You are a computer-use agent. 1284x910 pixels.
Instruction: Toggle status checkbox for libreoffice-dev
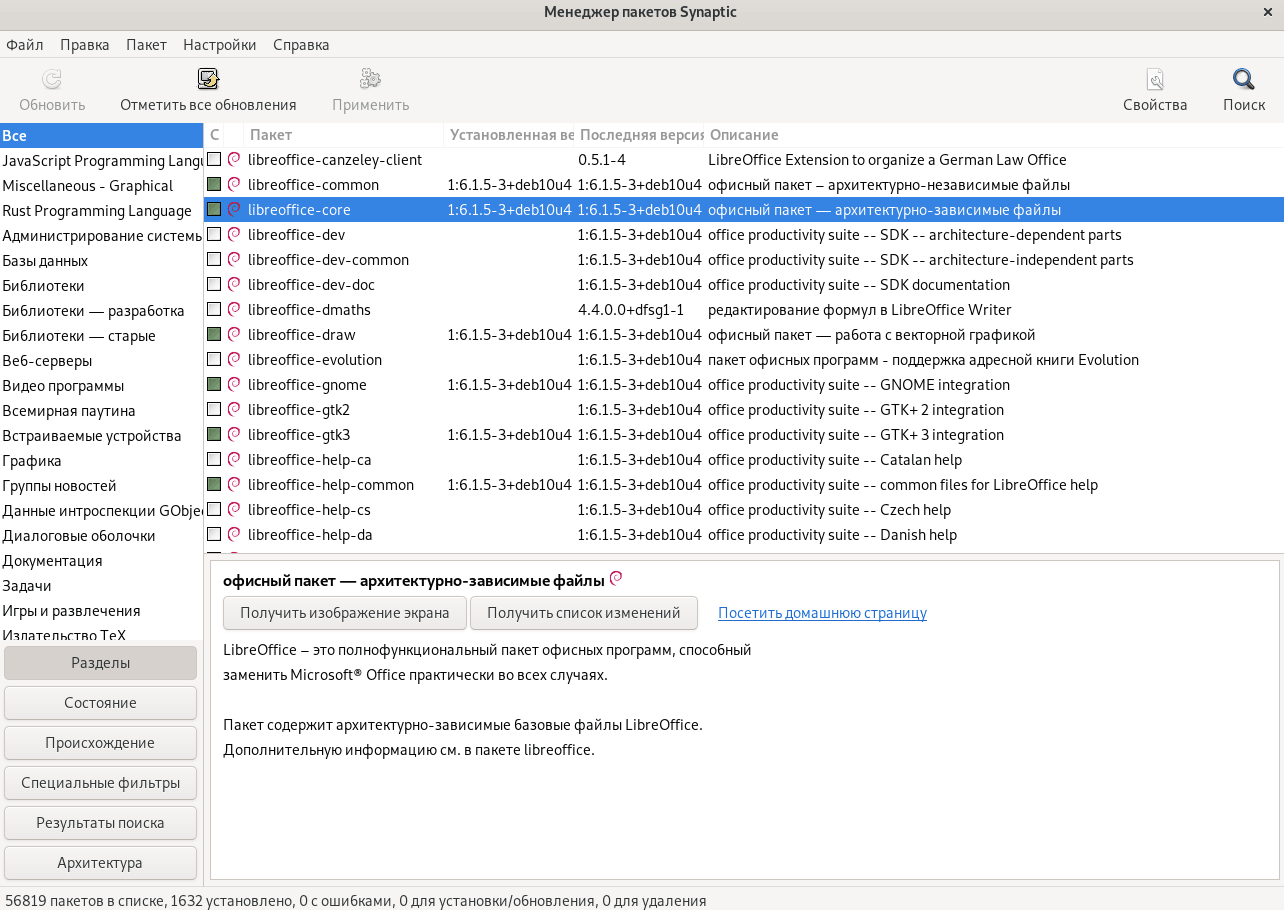click(x=214, y=235)
